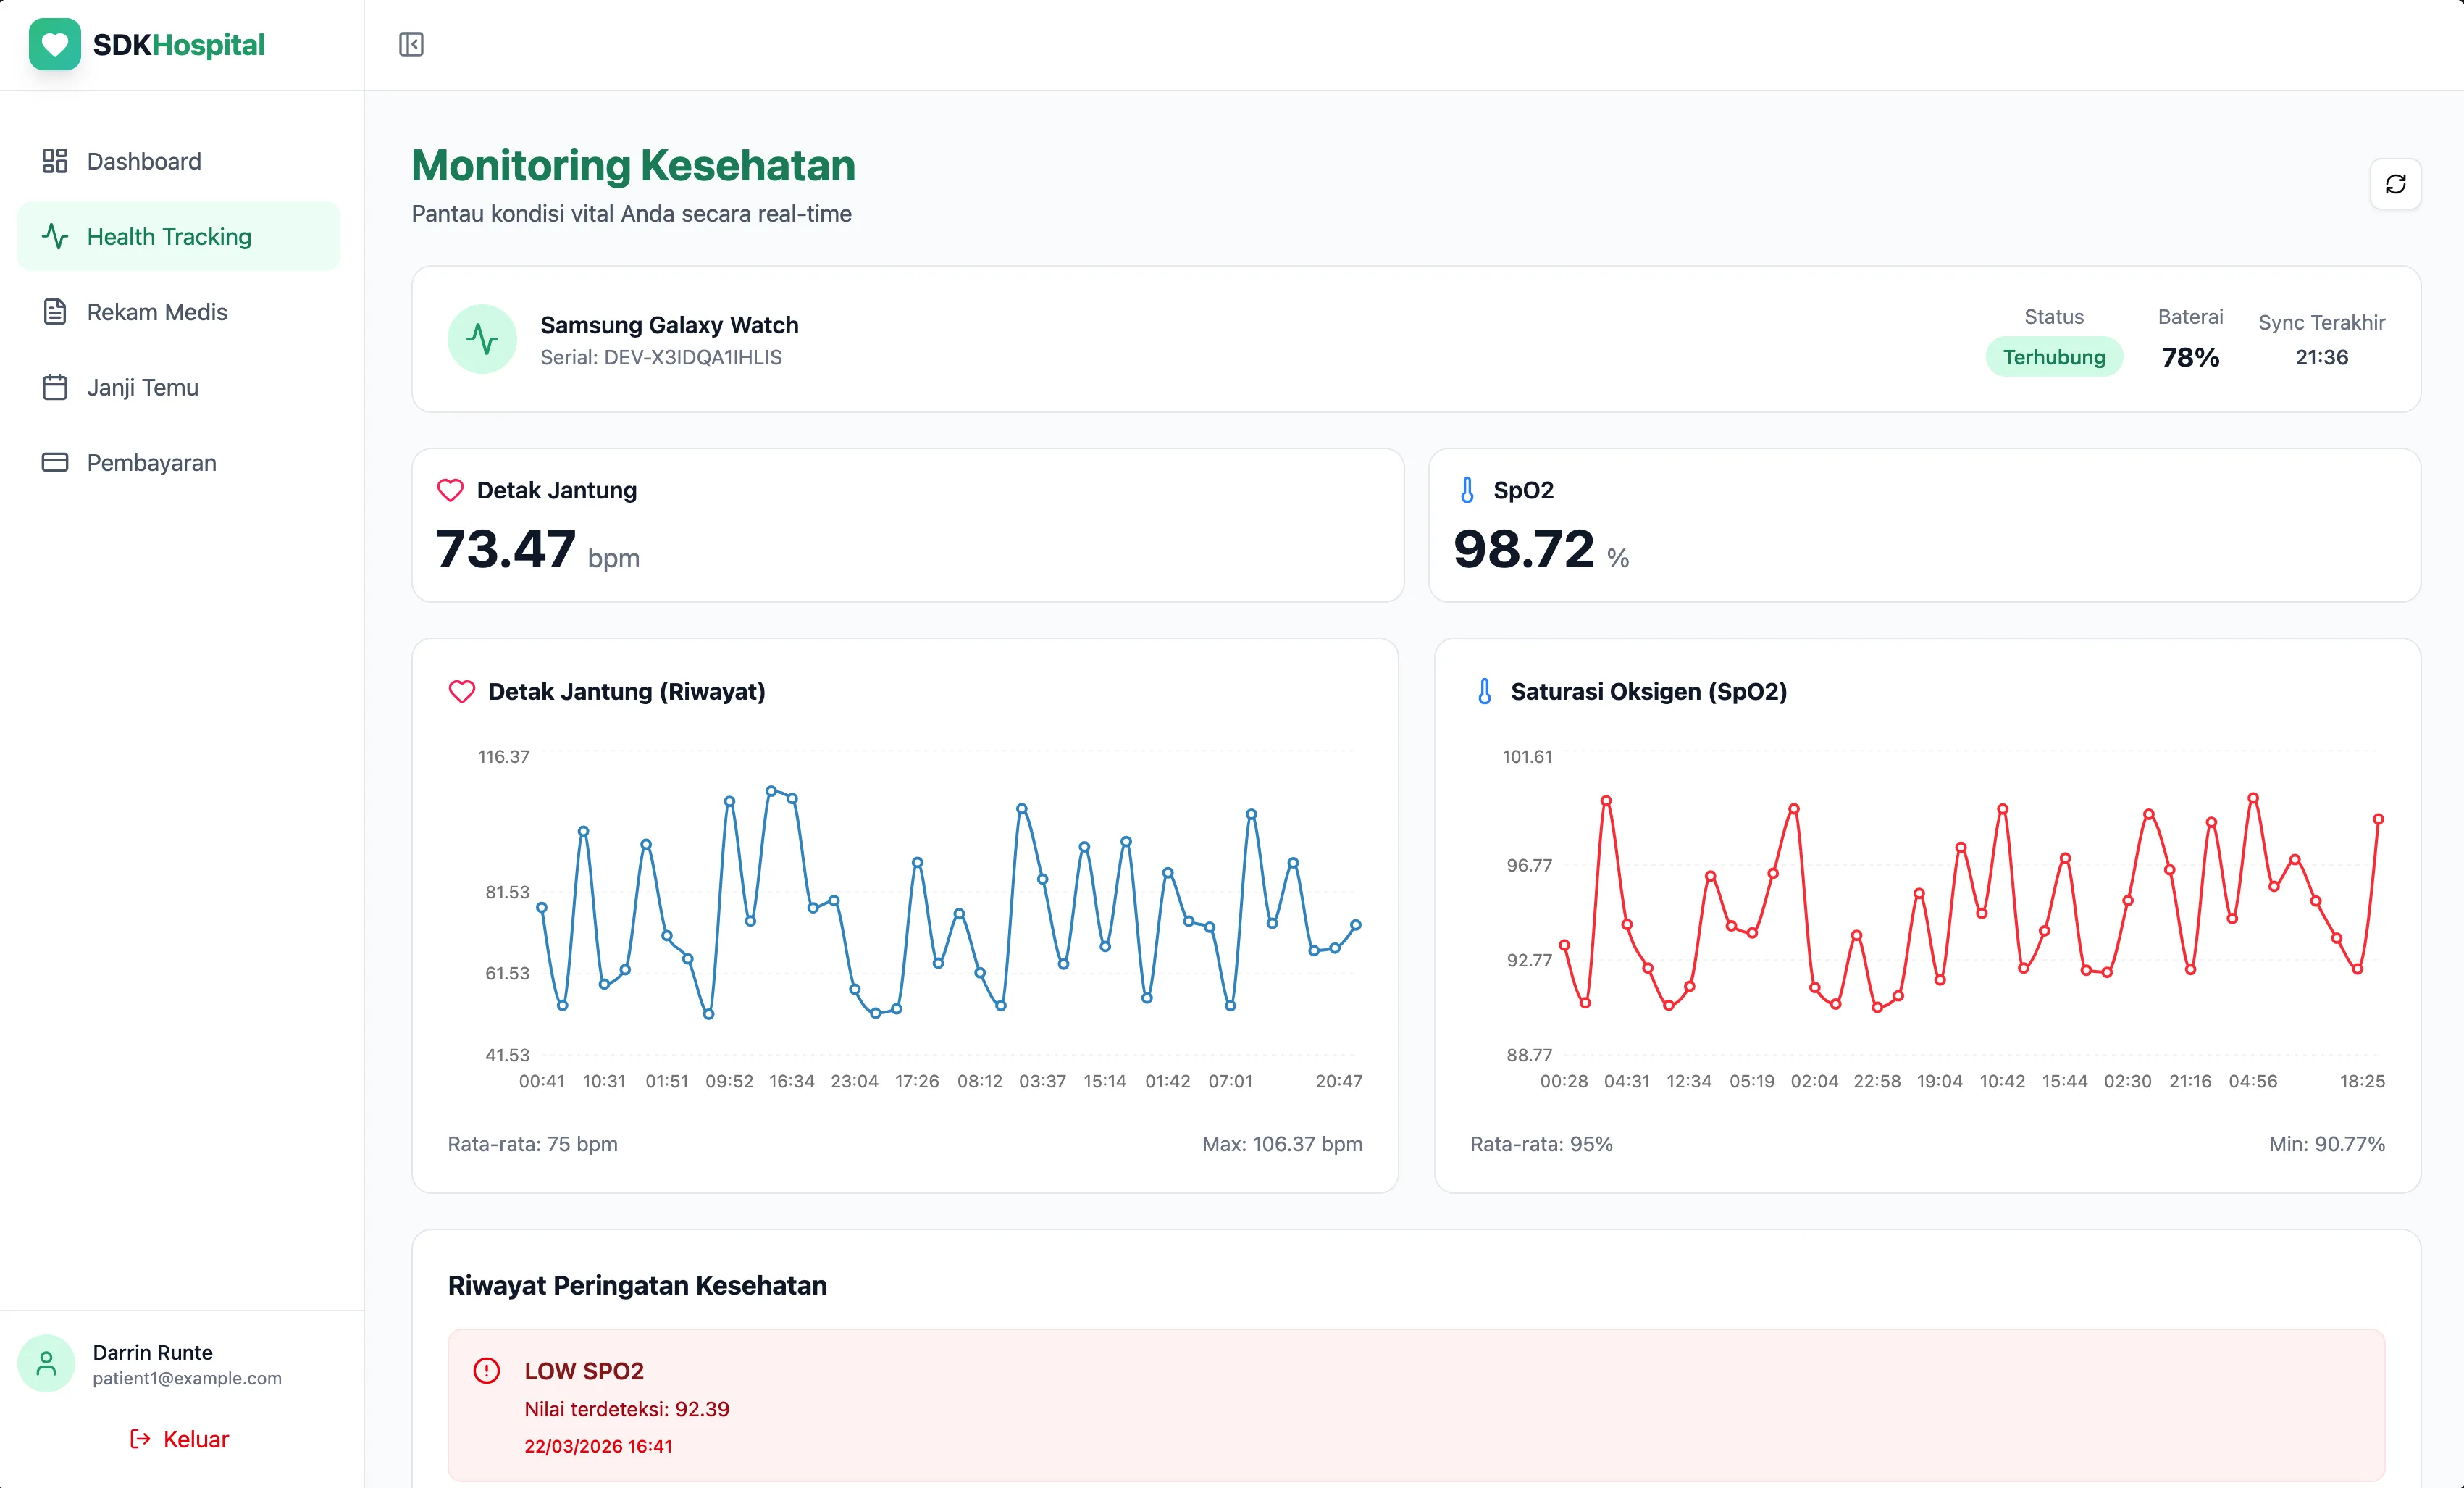Screen dimensions: 2464x1488
Task: Click the LOW SPO2 alert warning icon
Action: click(x=487, y=1370)
